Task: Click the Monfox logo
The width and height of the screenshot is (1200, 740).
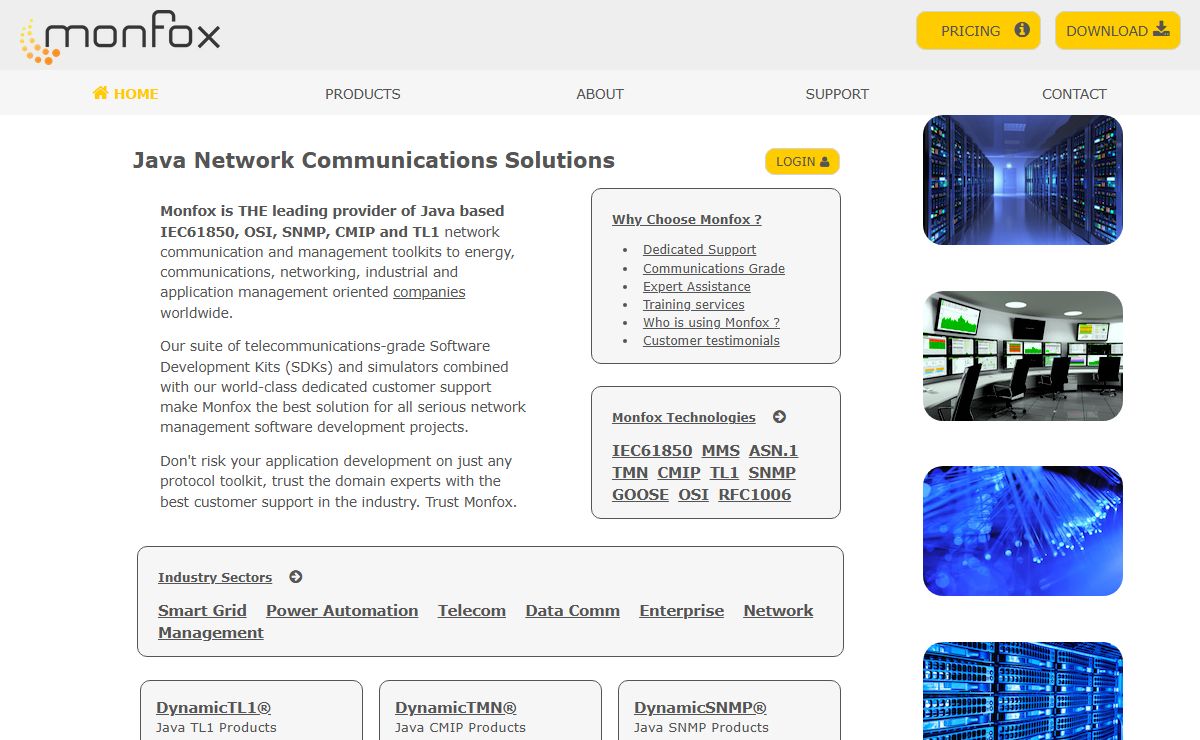Action: pyautogui.click(x=120, y=38)
